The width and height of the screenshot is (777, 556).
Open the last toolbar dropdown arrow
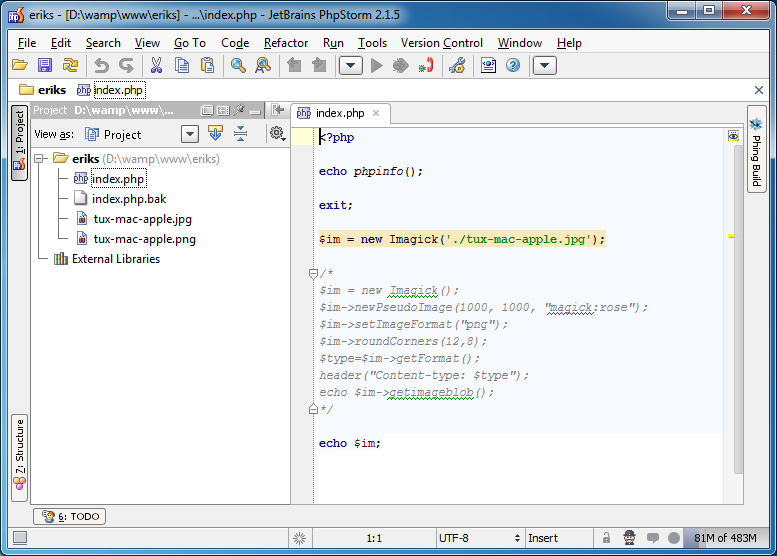pyautogui.click(x=545, y=65)
